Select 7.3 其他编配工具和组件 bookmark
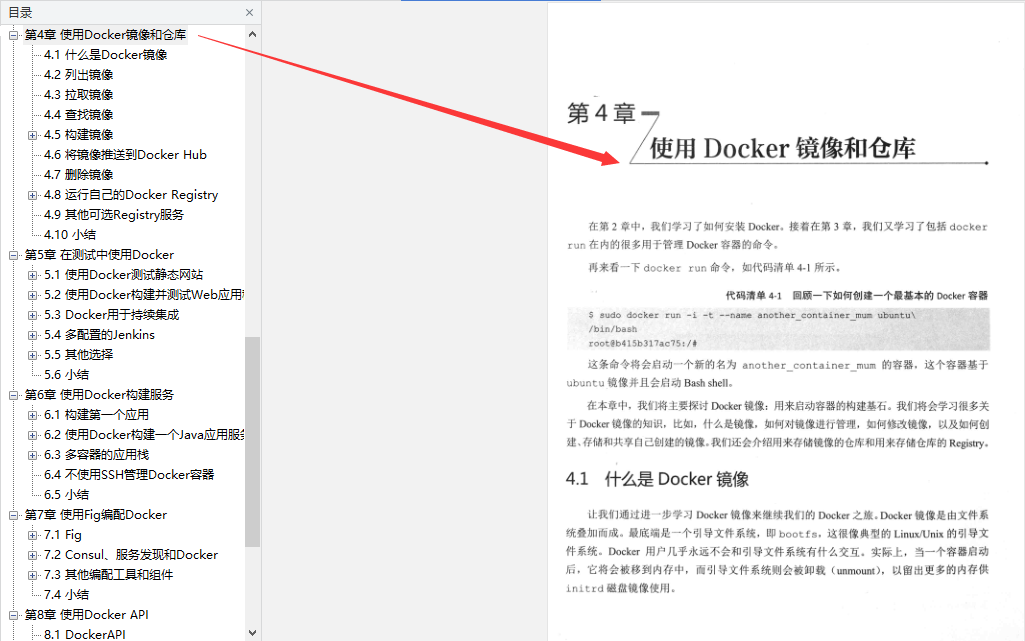 [109, 575]
